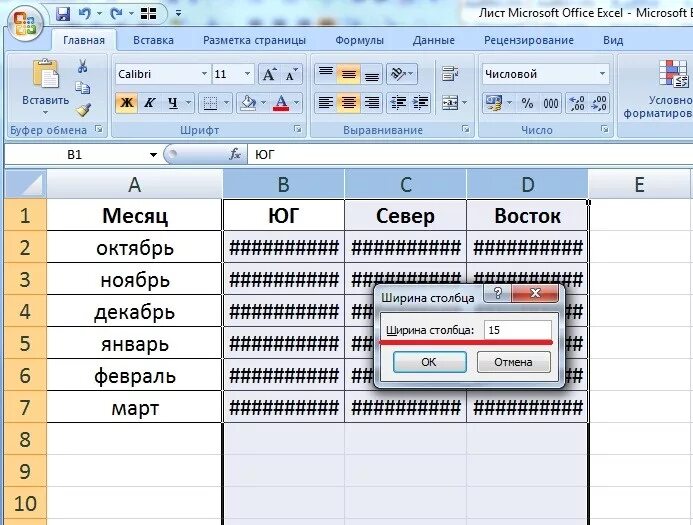The width and height of the screenshot is (693, 525).
Task: Open the Формулы tab
Action: pos(359,40)
